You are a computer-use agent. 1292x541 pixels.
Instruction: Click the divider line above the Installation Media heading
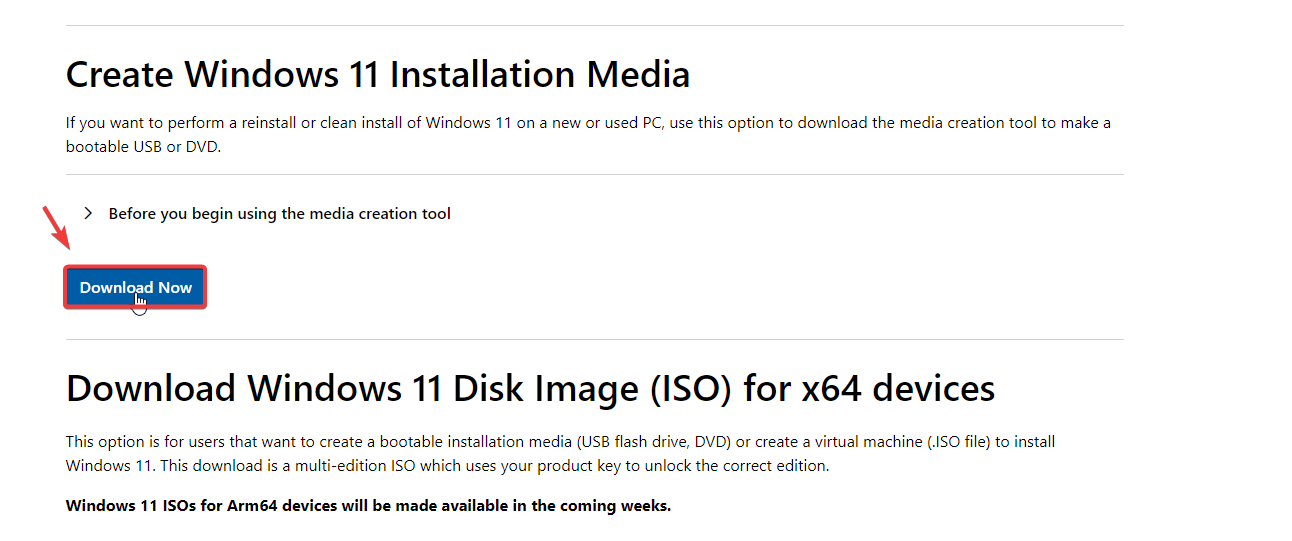pyautogui.click(x=594, y=26)
